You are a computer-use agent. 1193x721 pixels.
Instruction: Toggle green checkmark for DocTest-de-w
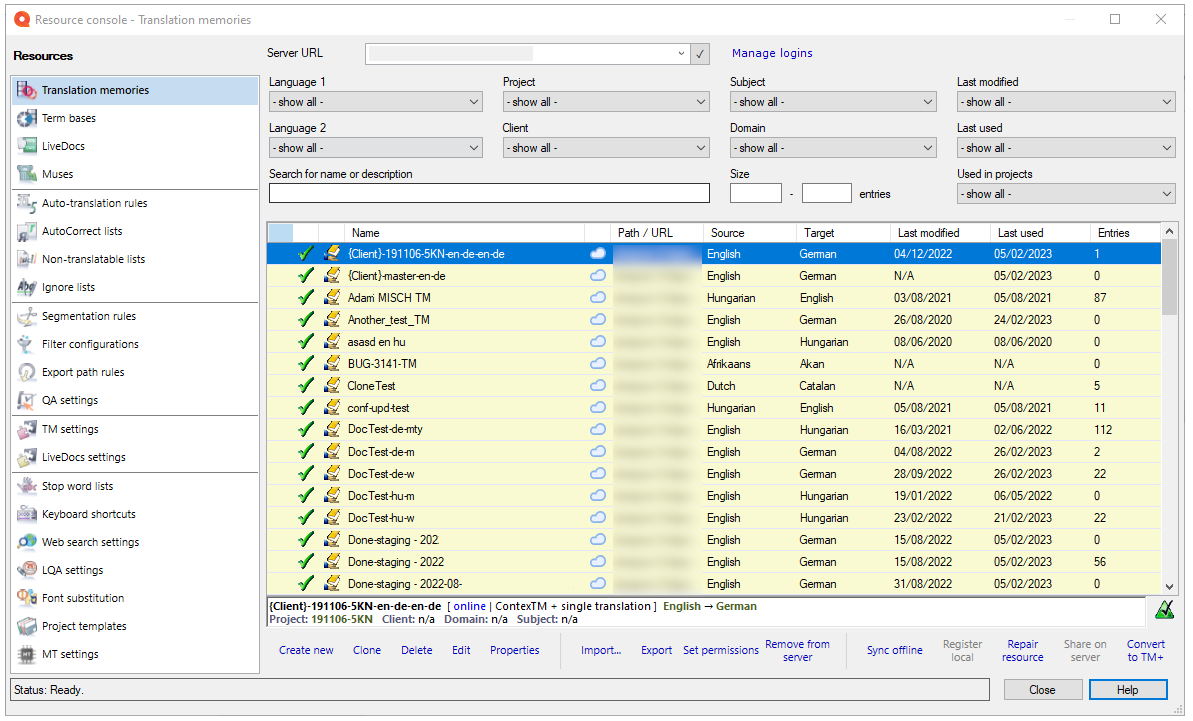click(306, 474)
